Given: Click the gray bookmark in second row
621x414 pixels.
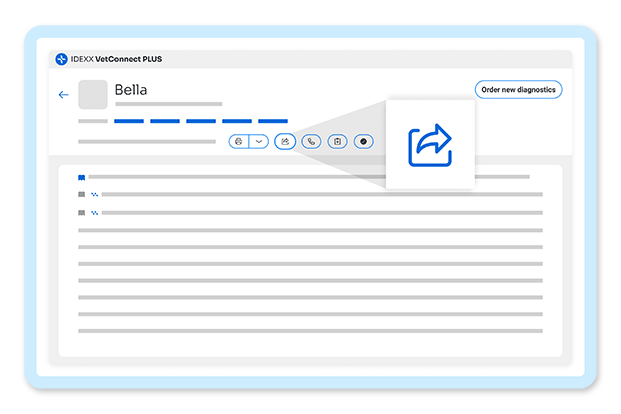Looking at the screenshot, I should pos(82,195).
